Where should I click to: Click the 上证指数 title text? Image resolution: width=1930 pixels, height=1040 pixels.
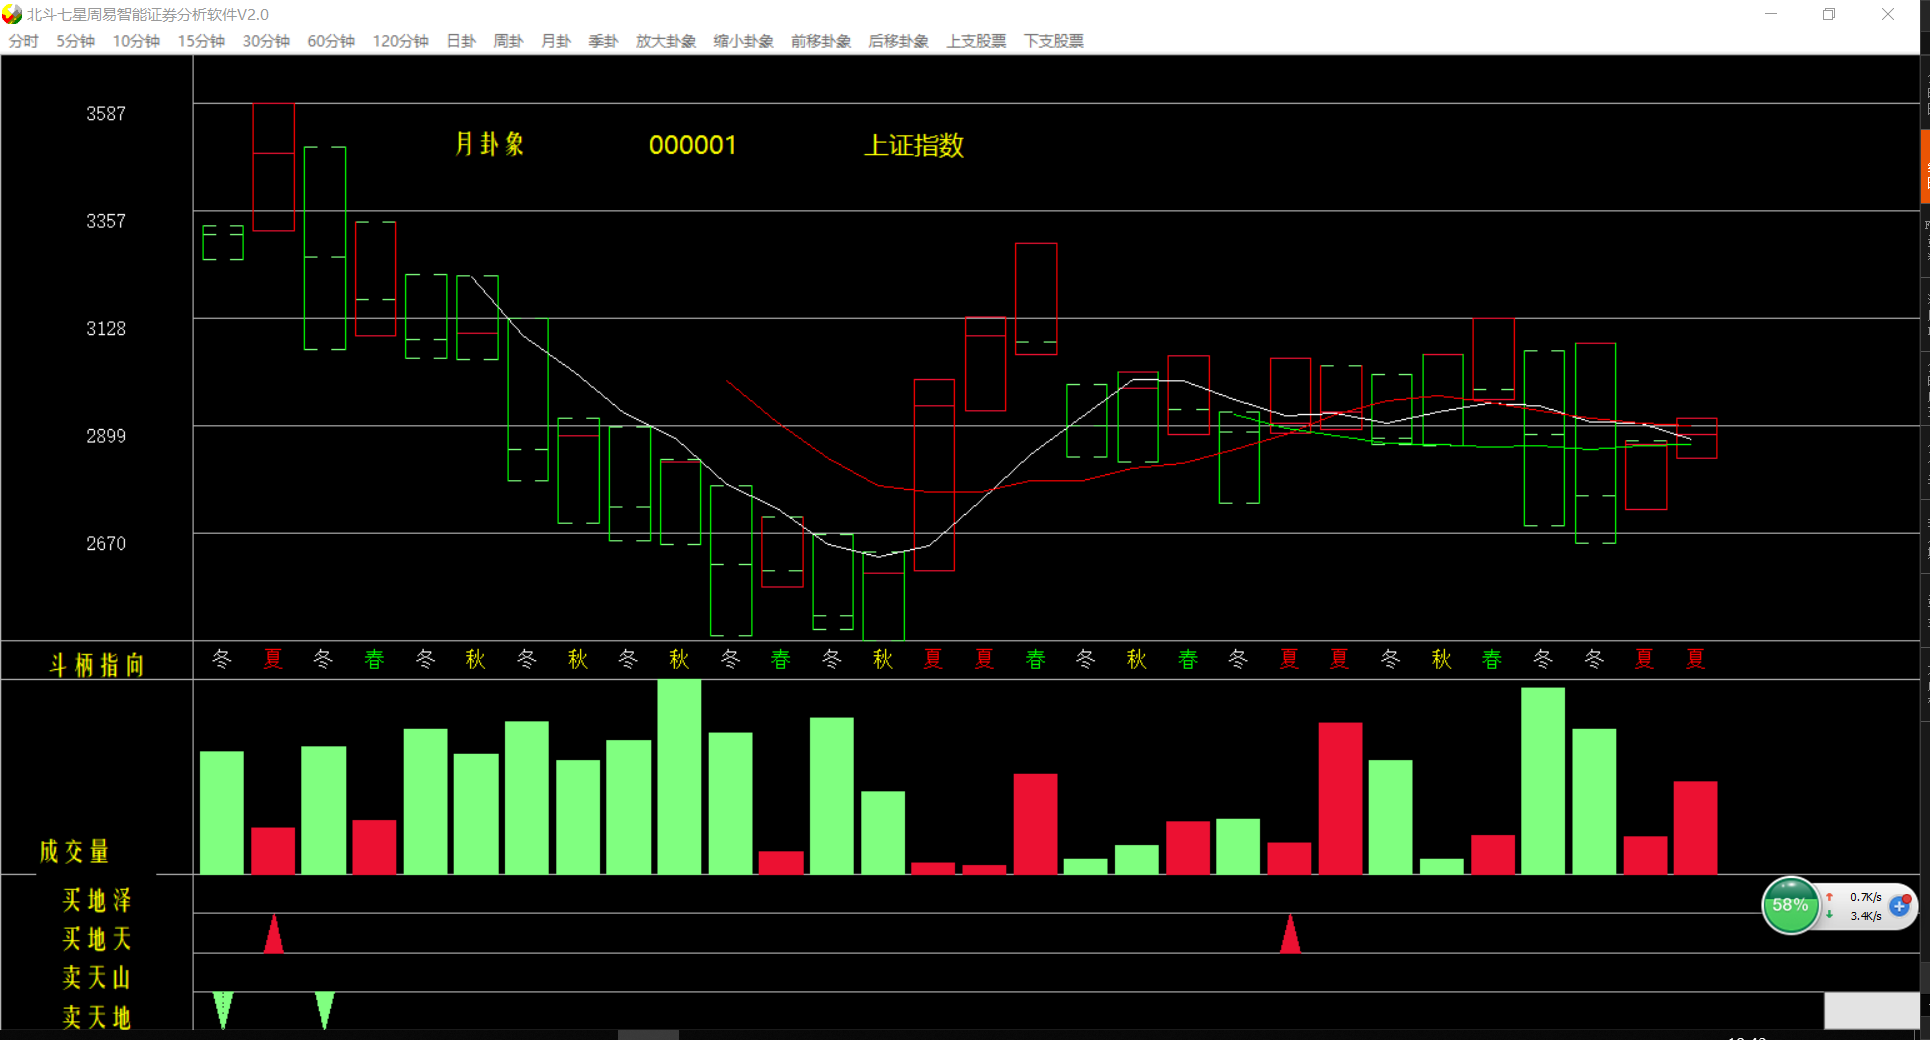pos(914,145)
